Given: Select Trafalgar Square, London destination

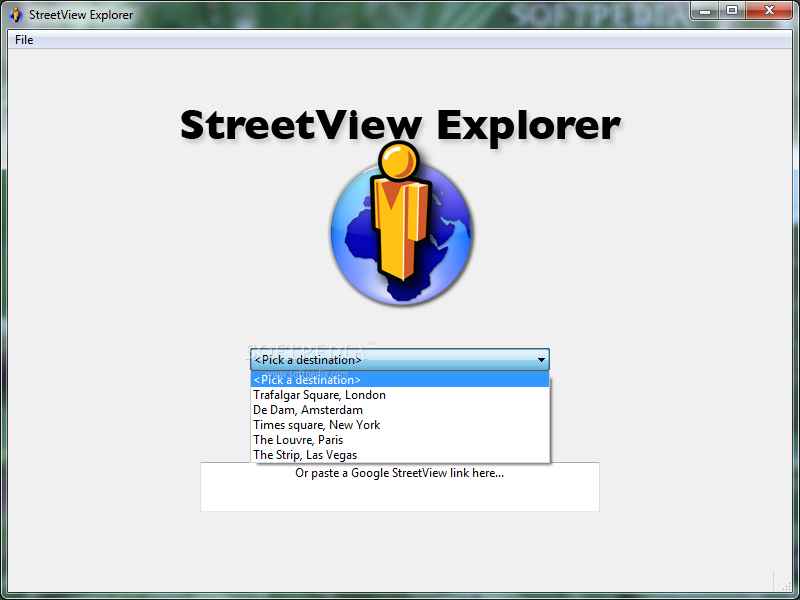Looking at the screenshot, I should (x=400, y=395).
